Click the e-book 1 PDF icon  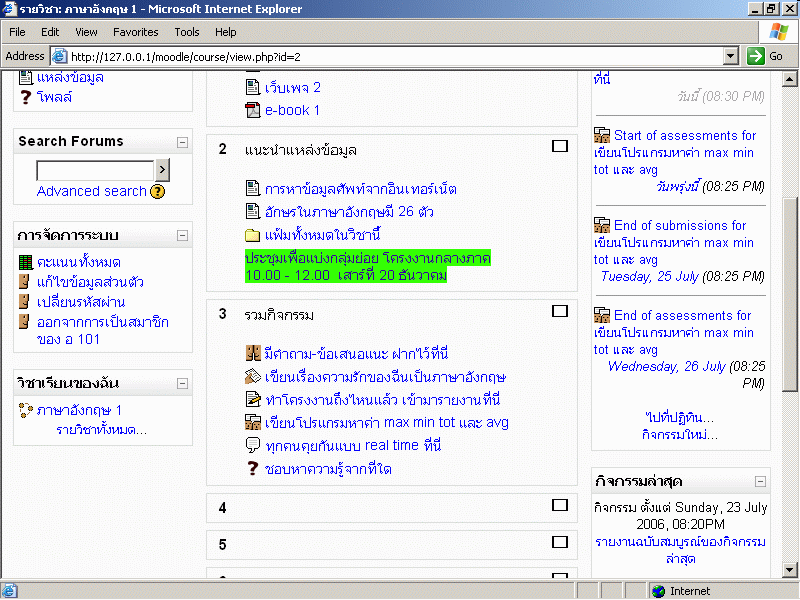point(253,110)
